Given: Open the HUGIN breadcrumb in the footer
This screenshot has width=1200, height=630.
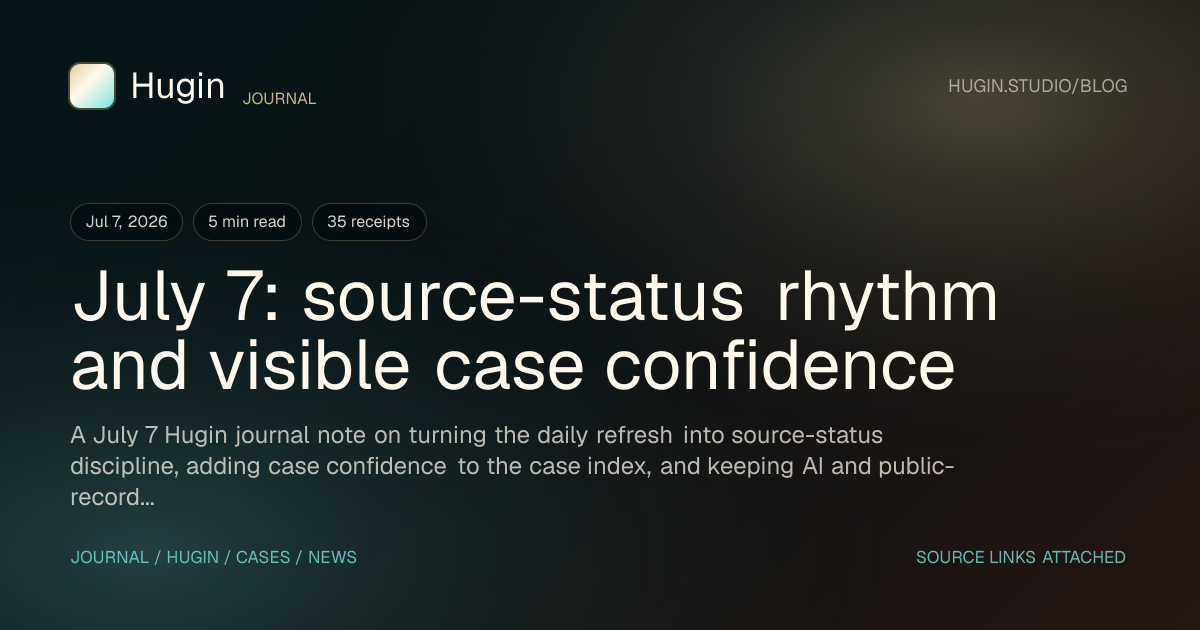Looking at the screenshot, I should pyautogui.click(x=192, y=557).
